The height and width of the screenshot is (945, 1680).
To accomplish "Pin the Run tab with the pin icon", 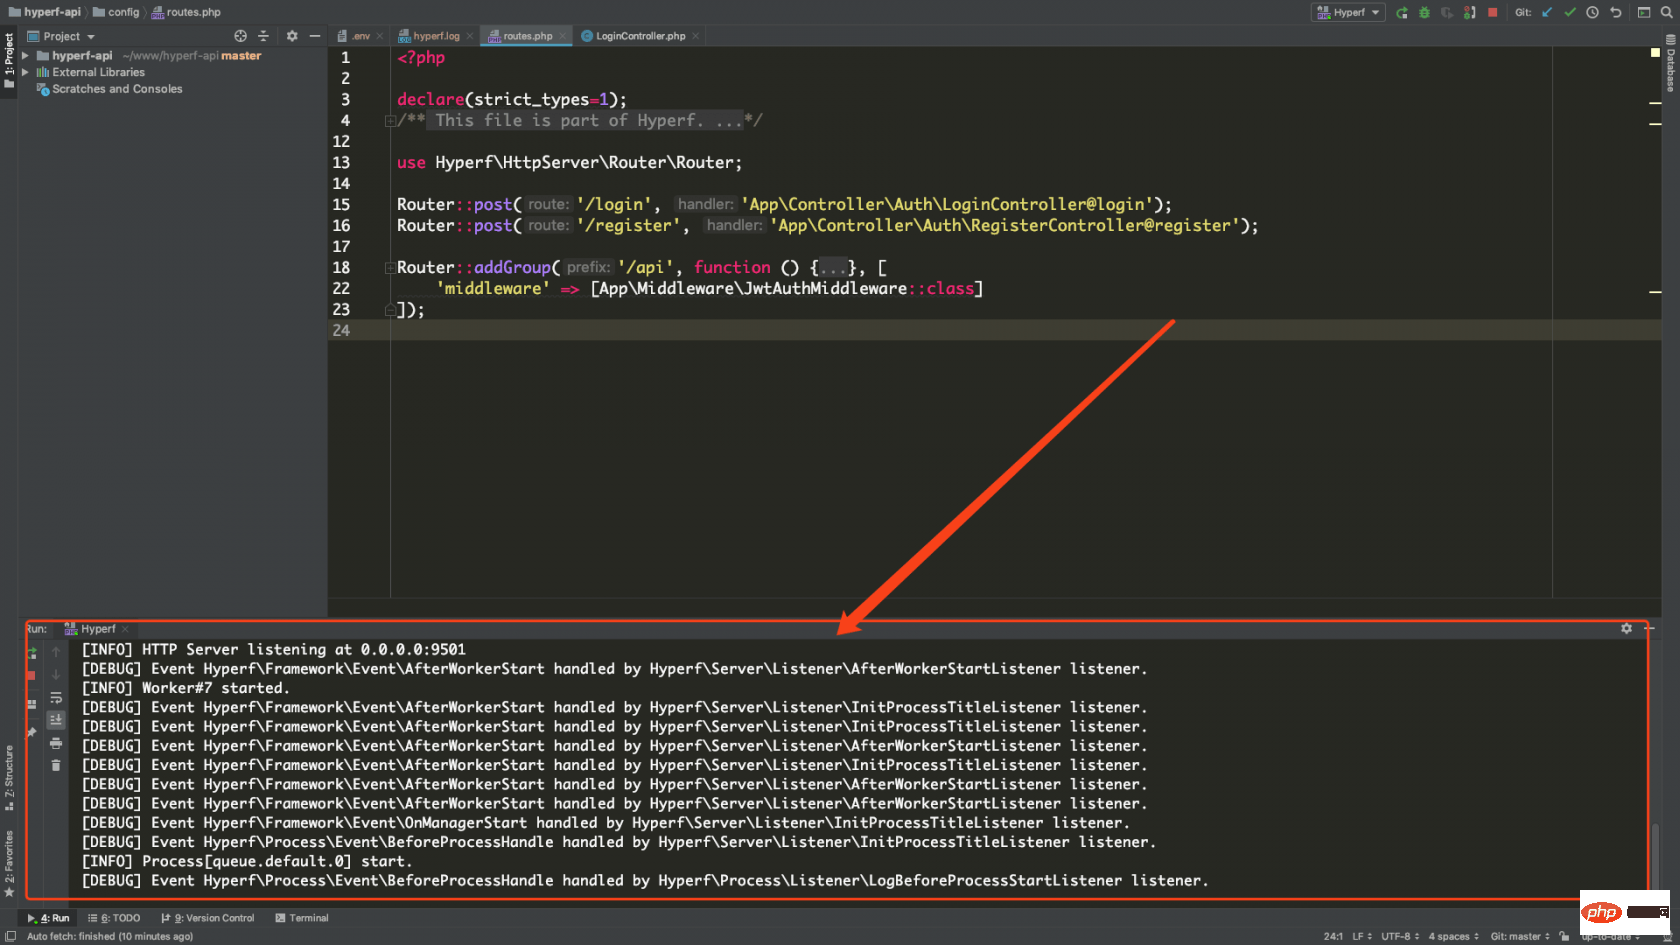I will tap(31, 732).
